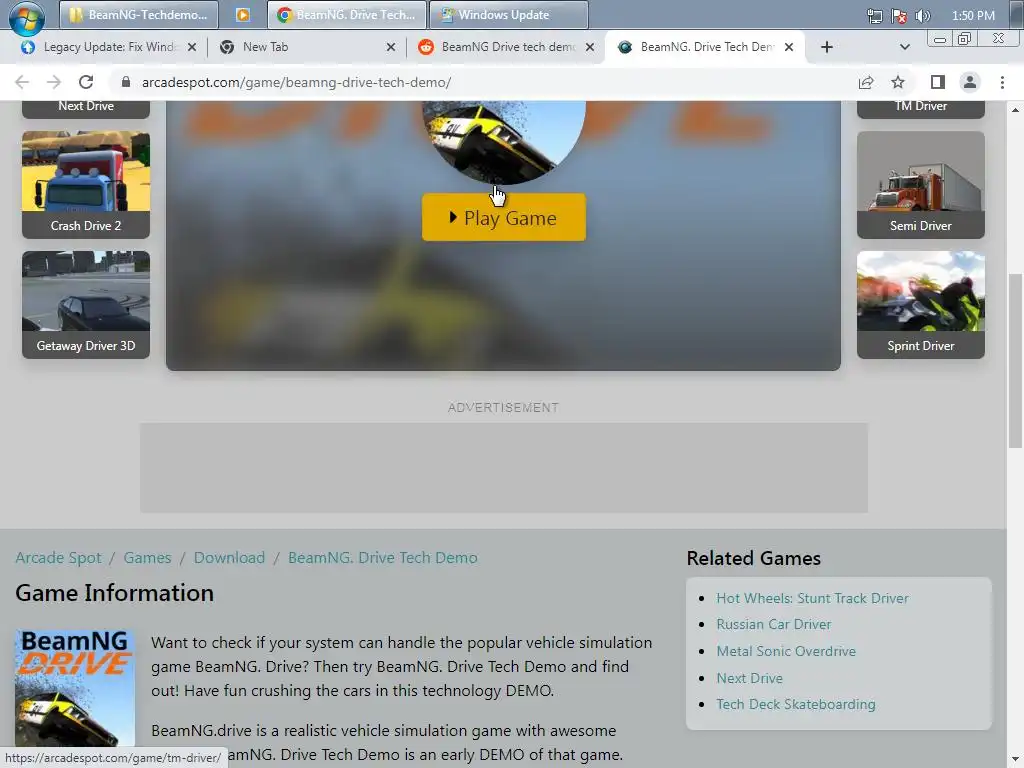Close the New Tab tab

[391, 47]
